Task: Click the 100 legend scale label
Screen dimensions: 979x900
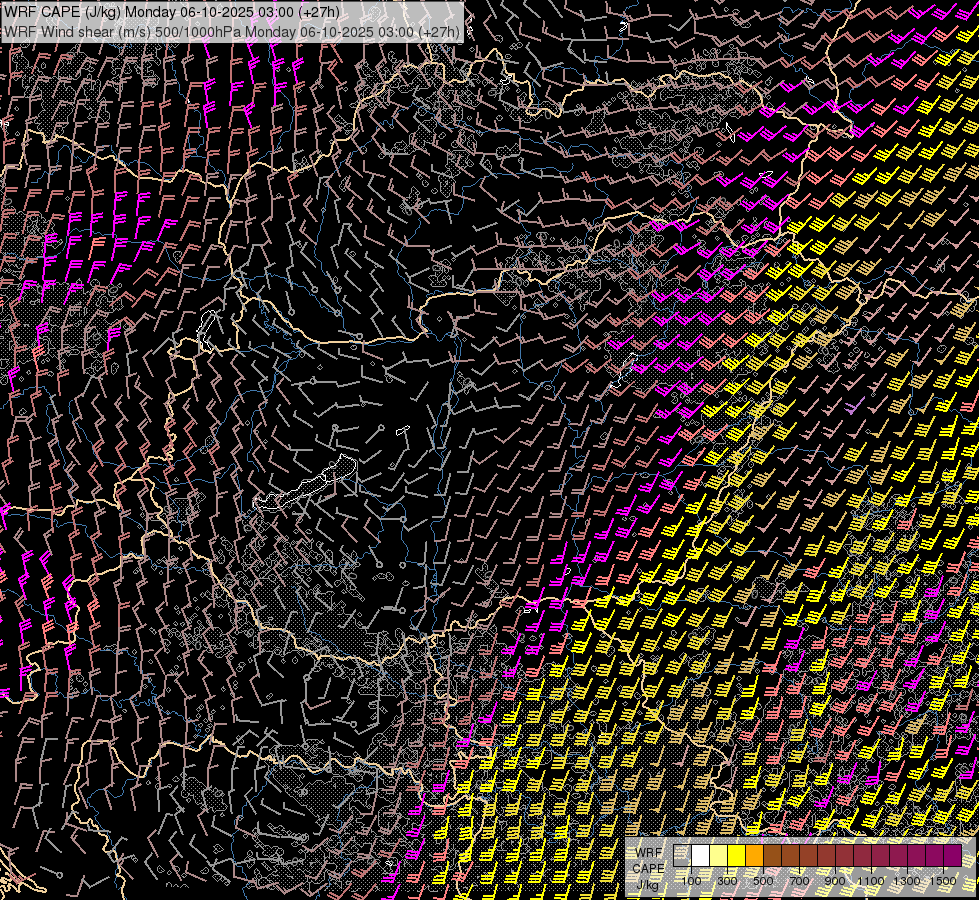Action: (x=691, y=881)
